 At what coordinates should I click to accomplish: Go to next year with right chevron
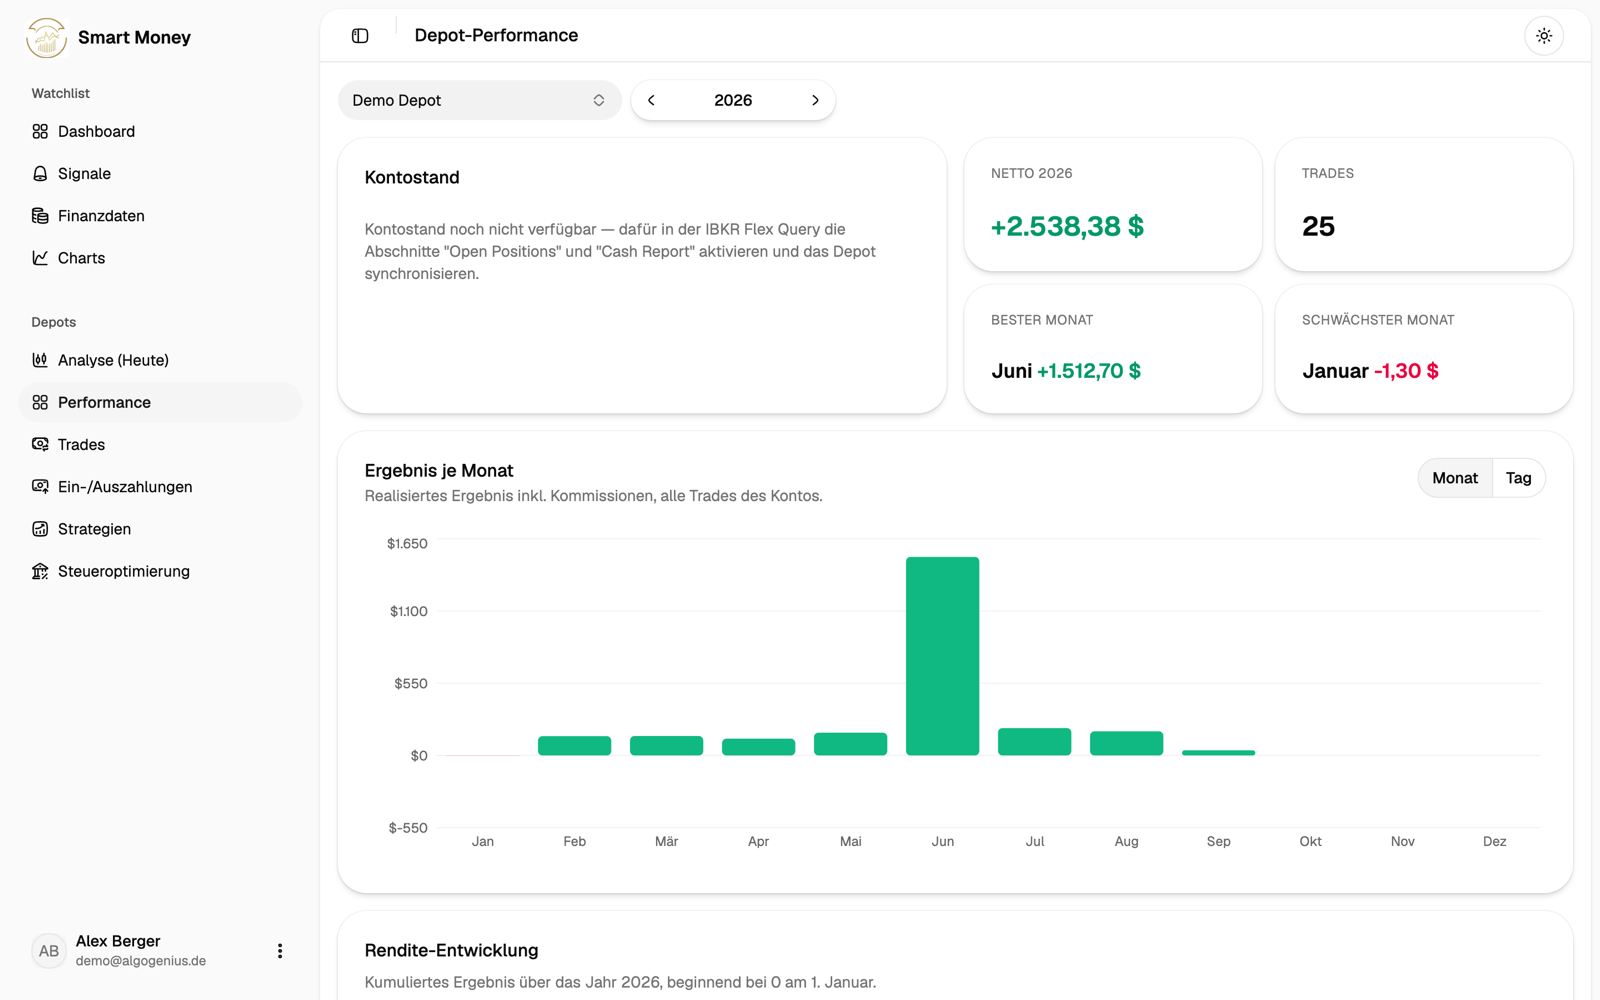pyautogui.click(x=815, y=100)
